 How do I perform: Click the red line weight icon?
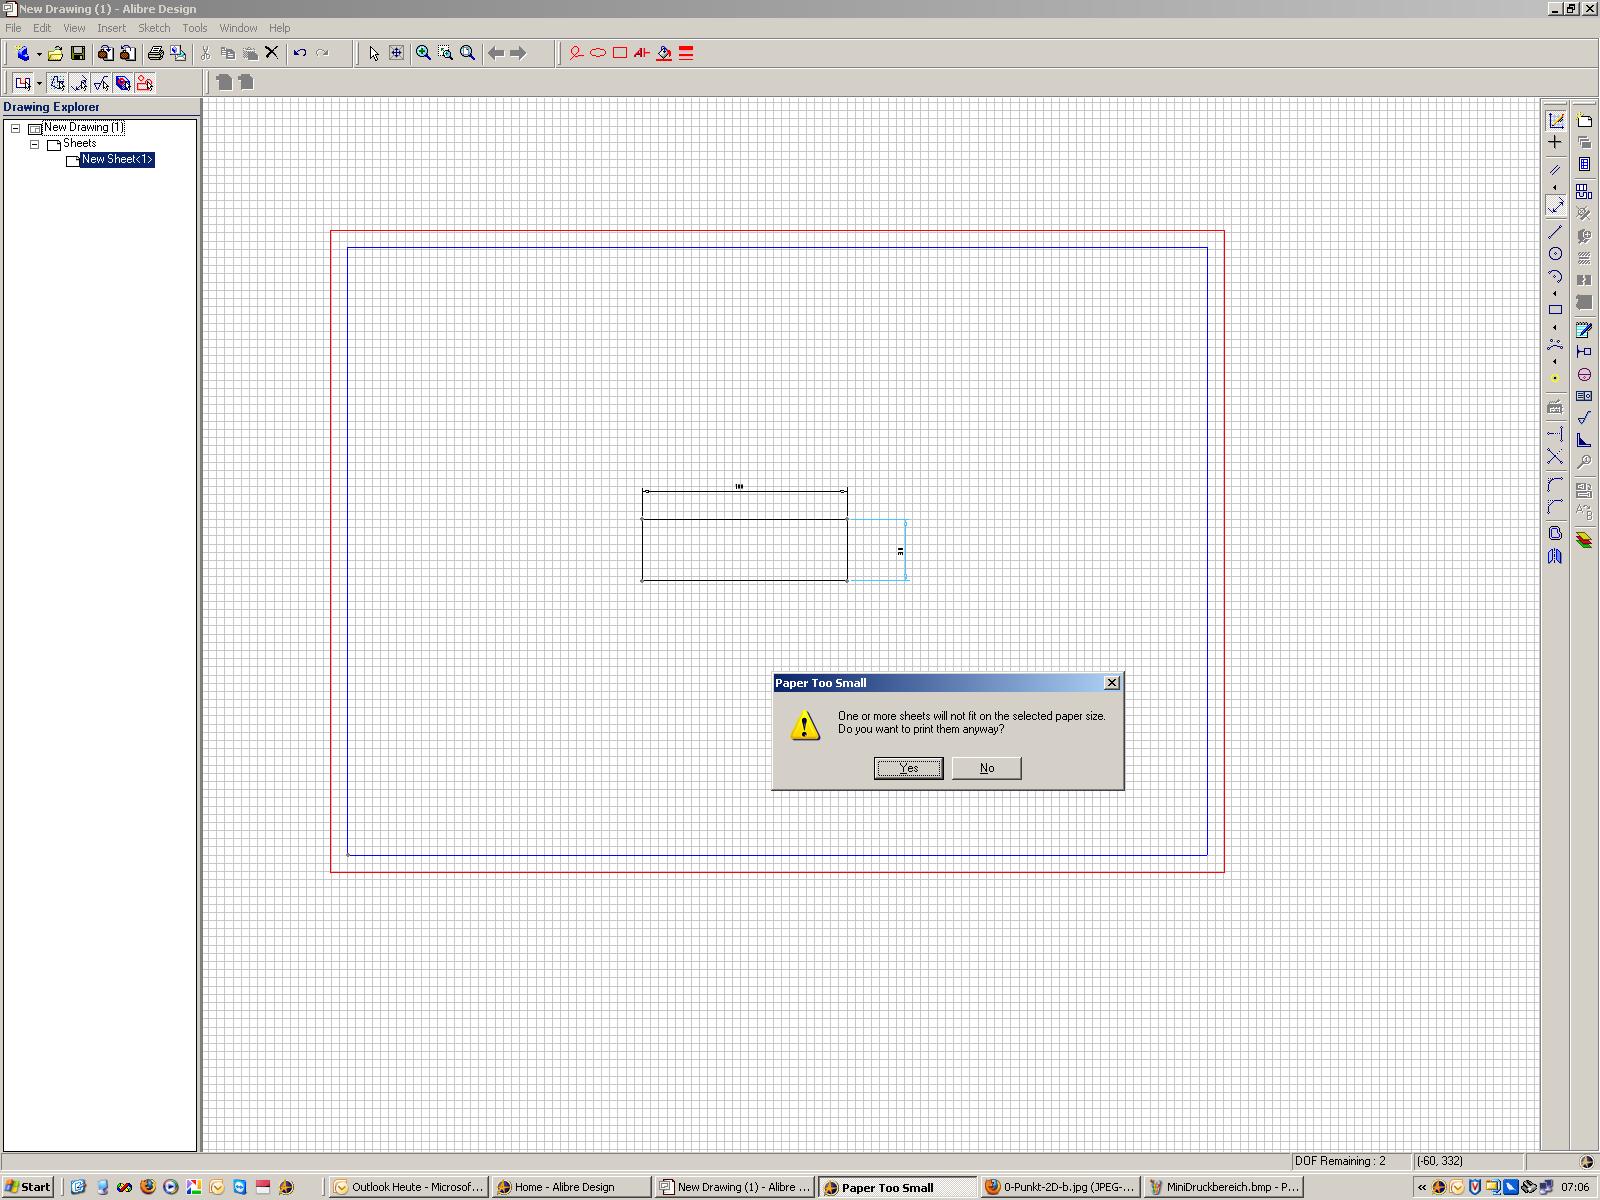(x=686, y=53)
